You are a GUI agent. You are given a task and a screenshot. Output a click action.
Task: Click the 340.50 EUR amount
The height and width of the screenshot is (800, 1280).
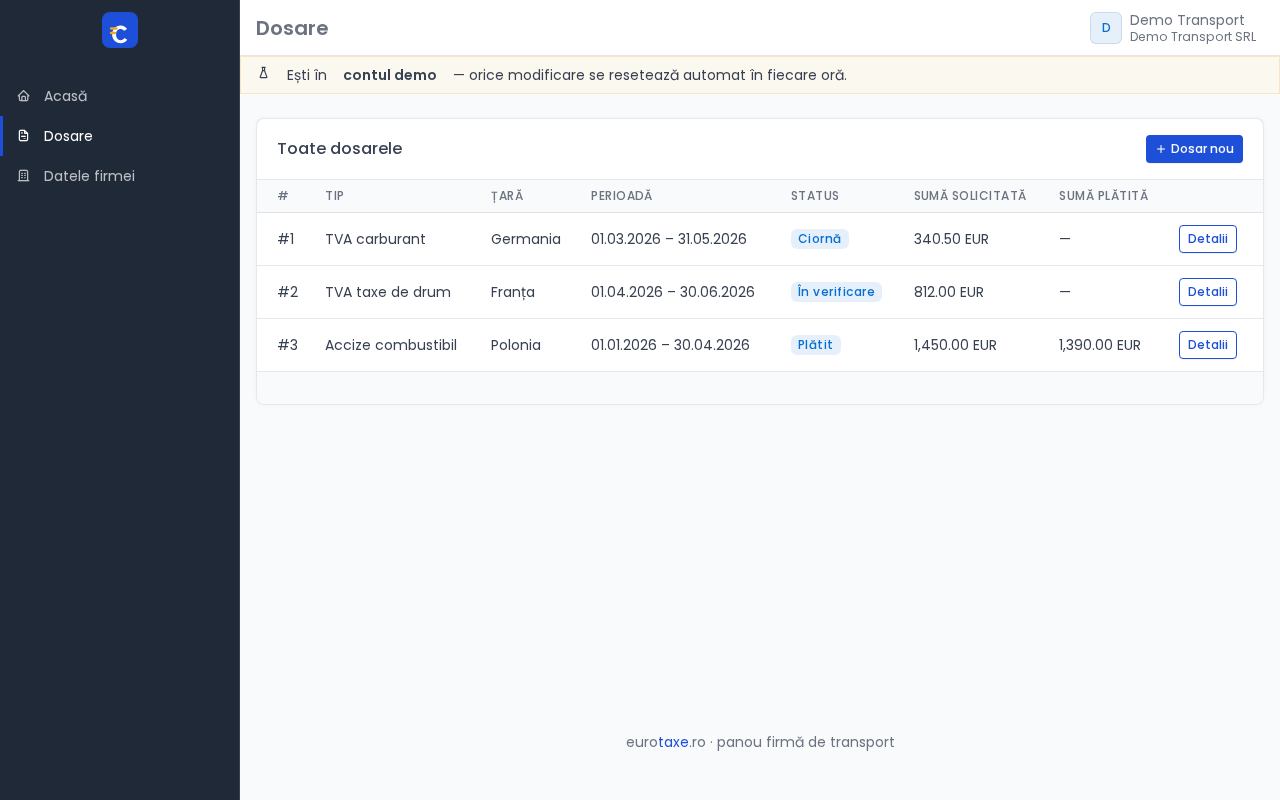pyautogui.click(x=951, y=239)
